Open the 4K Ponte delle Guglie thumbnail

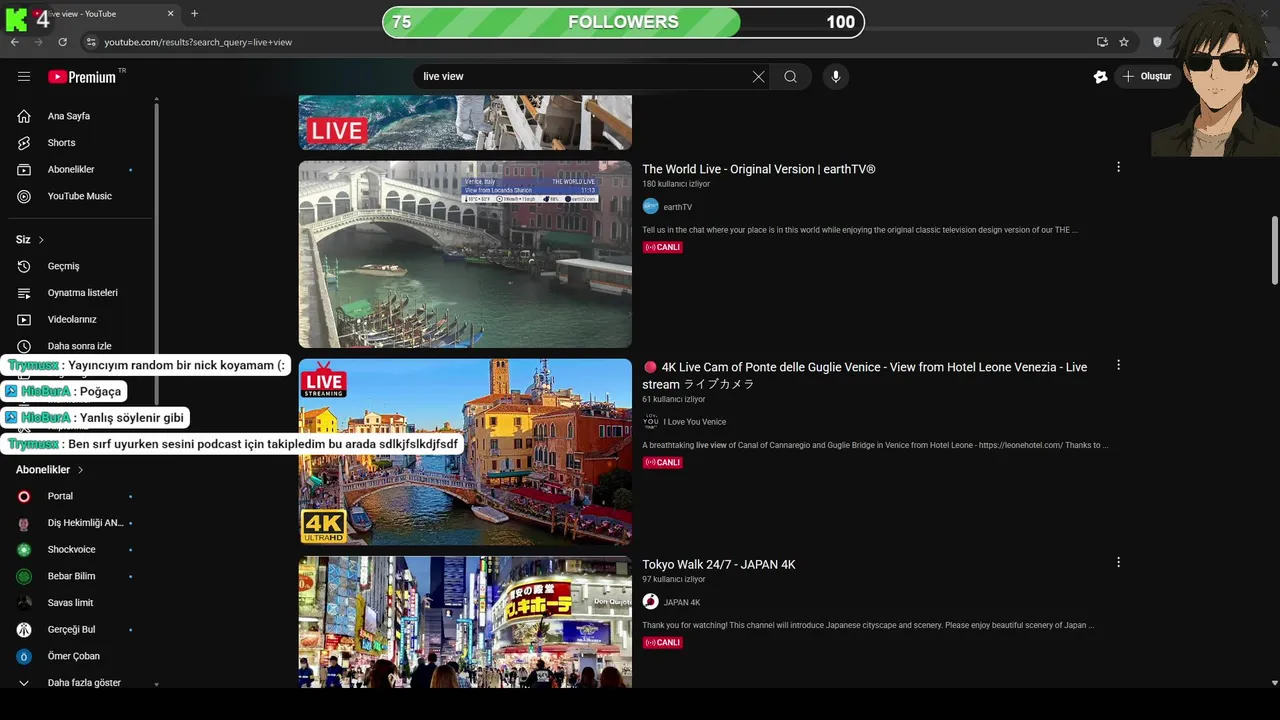[x=465, y=452]
